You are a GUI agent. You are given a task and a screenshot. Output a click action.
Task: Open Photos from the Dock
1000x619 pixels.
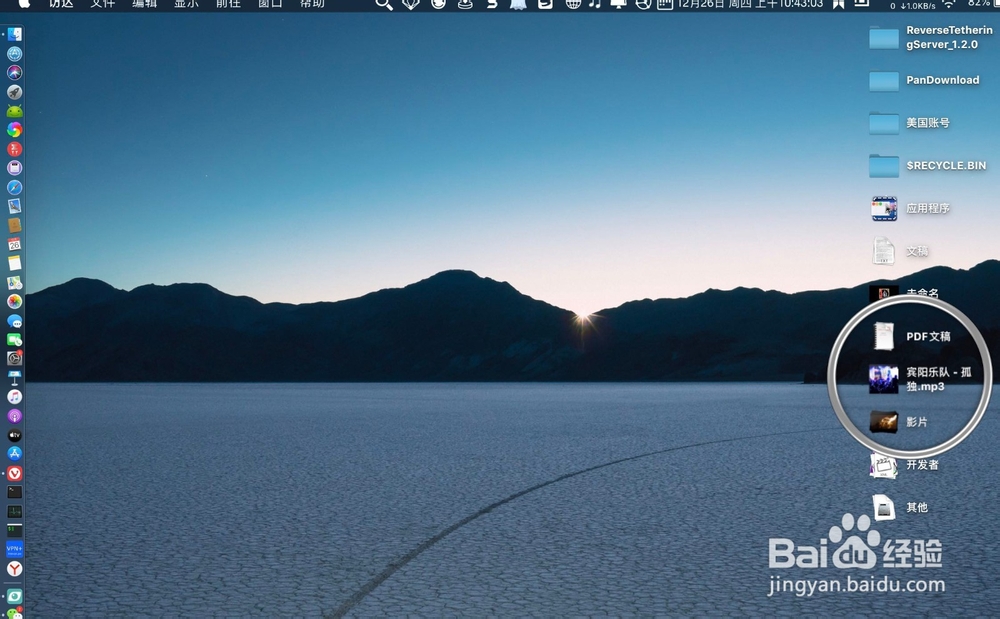(x=15, y=302)
